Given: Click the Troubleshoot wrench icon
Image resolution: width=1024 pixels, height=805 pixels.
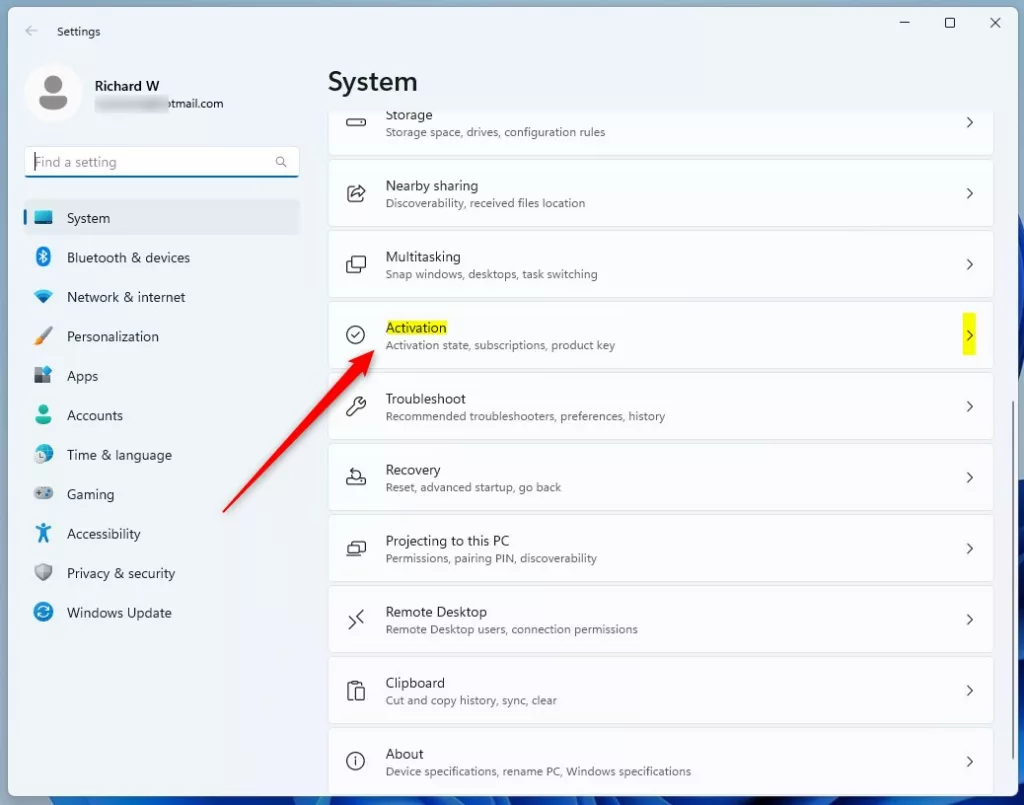Looking at the screenshot, I should [x=355, y=406].
